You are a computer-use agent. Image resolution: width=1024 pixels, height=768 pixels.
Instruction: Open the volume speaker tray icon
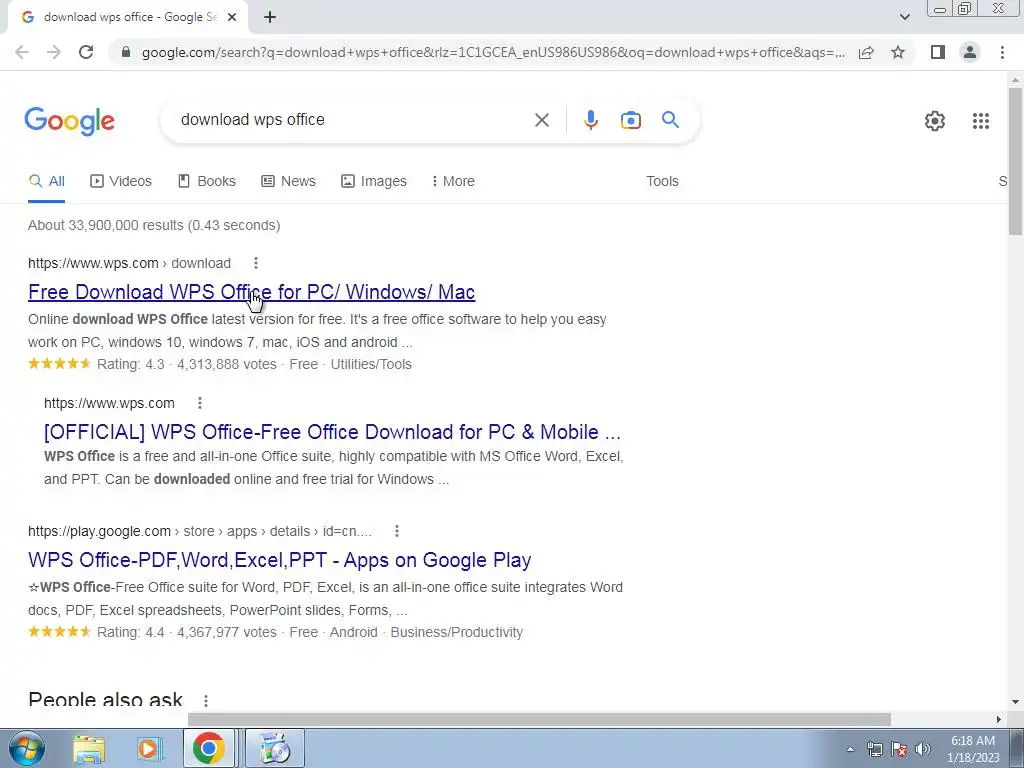(922, 749)
